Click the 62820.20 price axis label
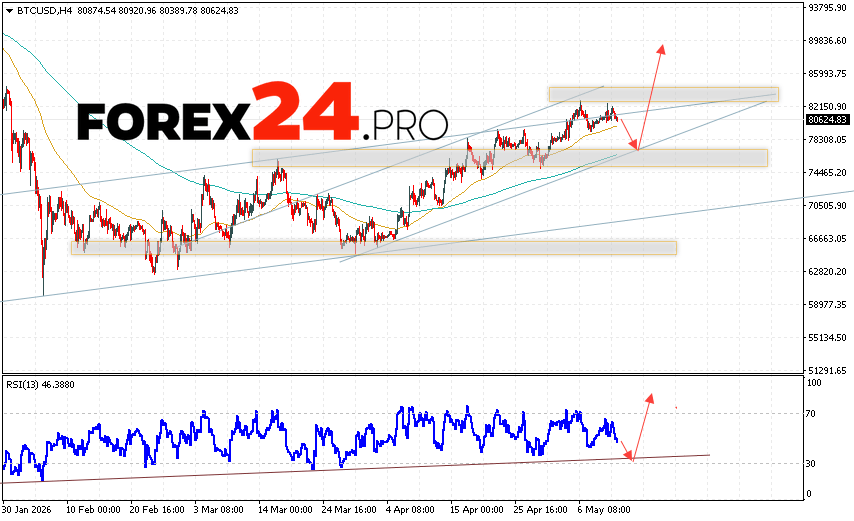Screen dimensions: 854x521 point(828,272)
